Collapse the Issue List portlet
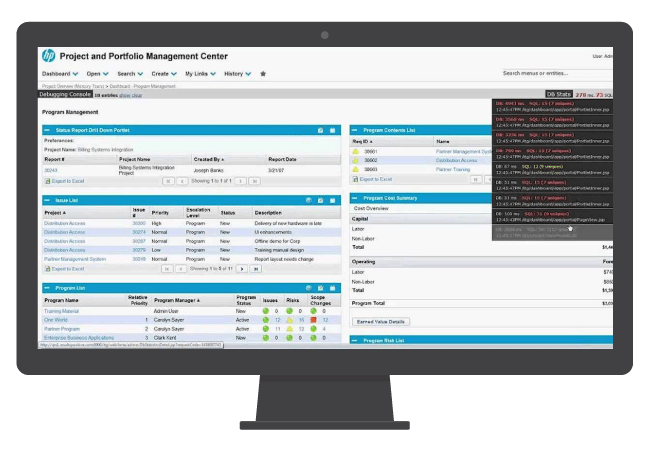 click(47, 200)
